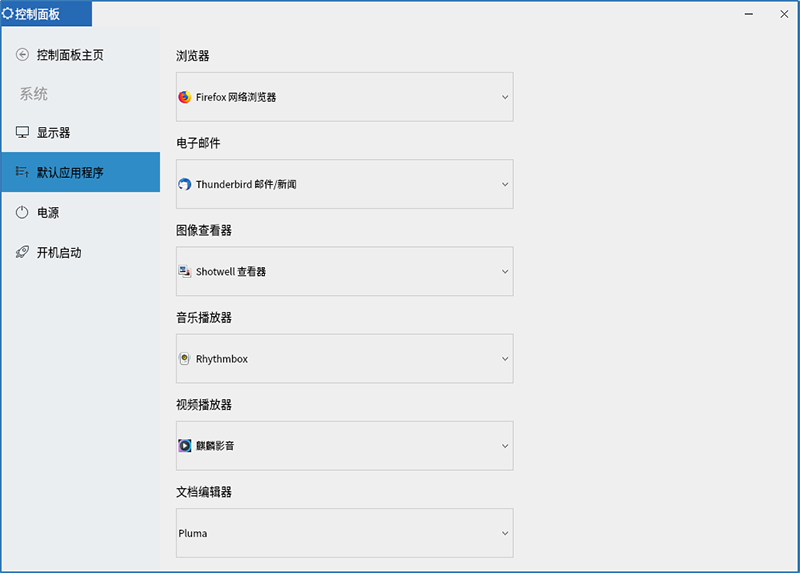Click the Thunderbird icon in email dropdown
The height and width of the screenshot is (573, 800).
coord(185,184)
